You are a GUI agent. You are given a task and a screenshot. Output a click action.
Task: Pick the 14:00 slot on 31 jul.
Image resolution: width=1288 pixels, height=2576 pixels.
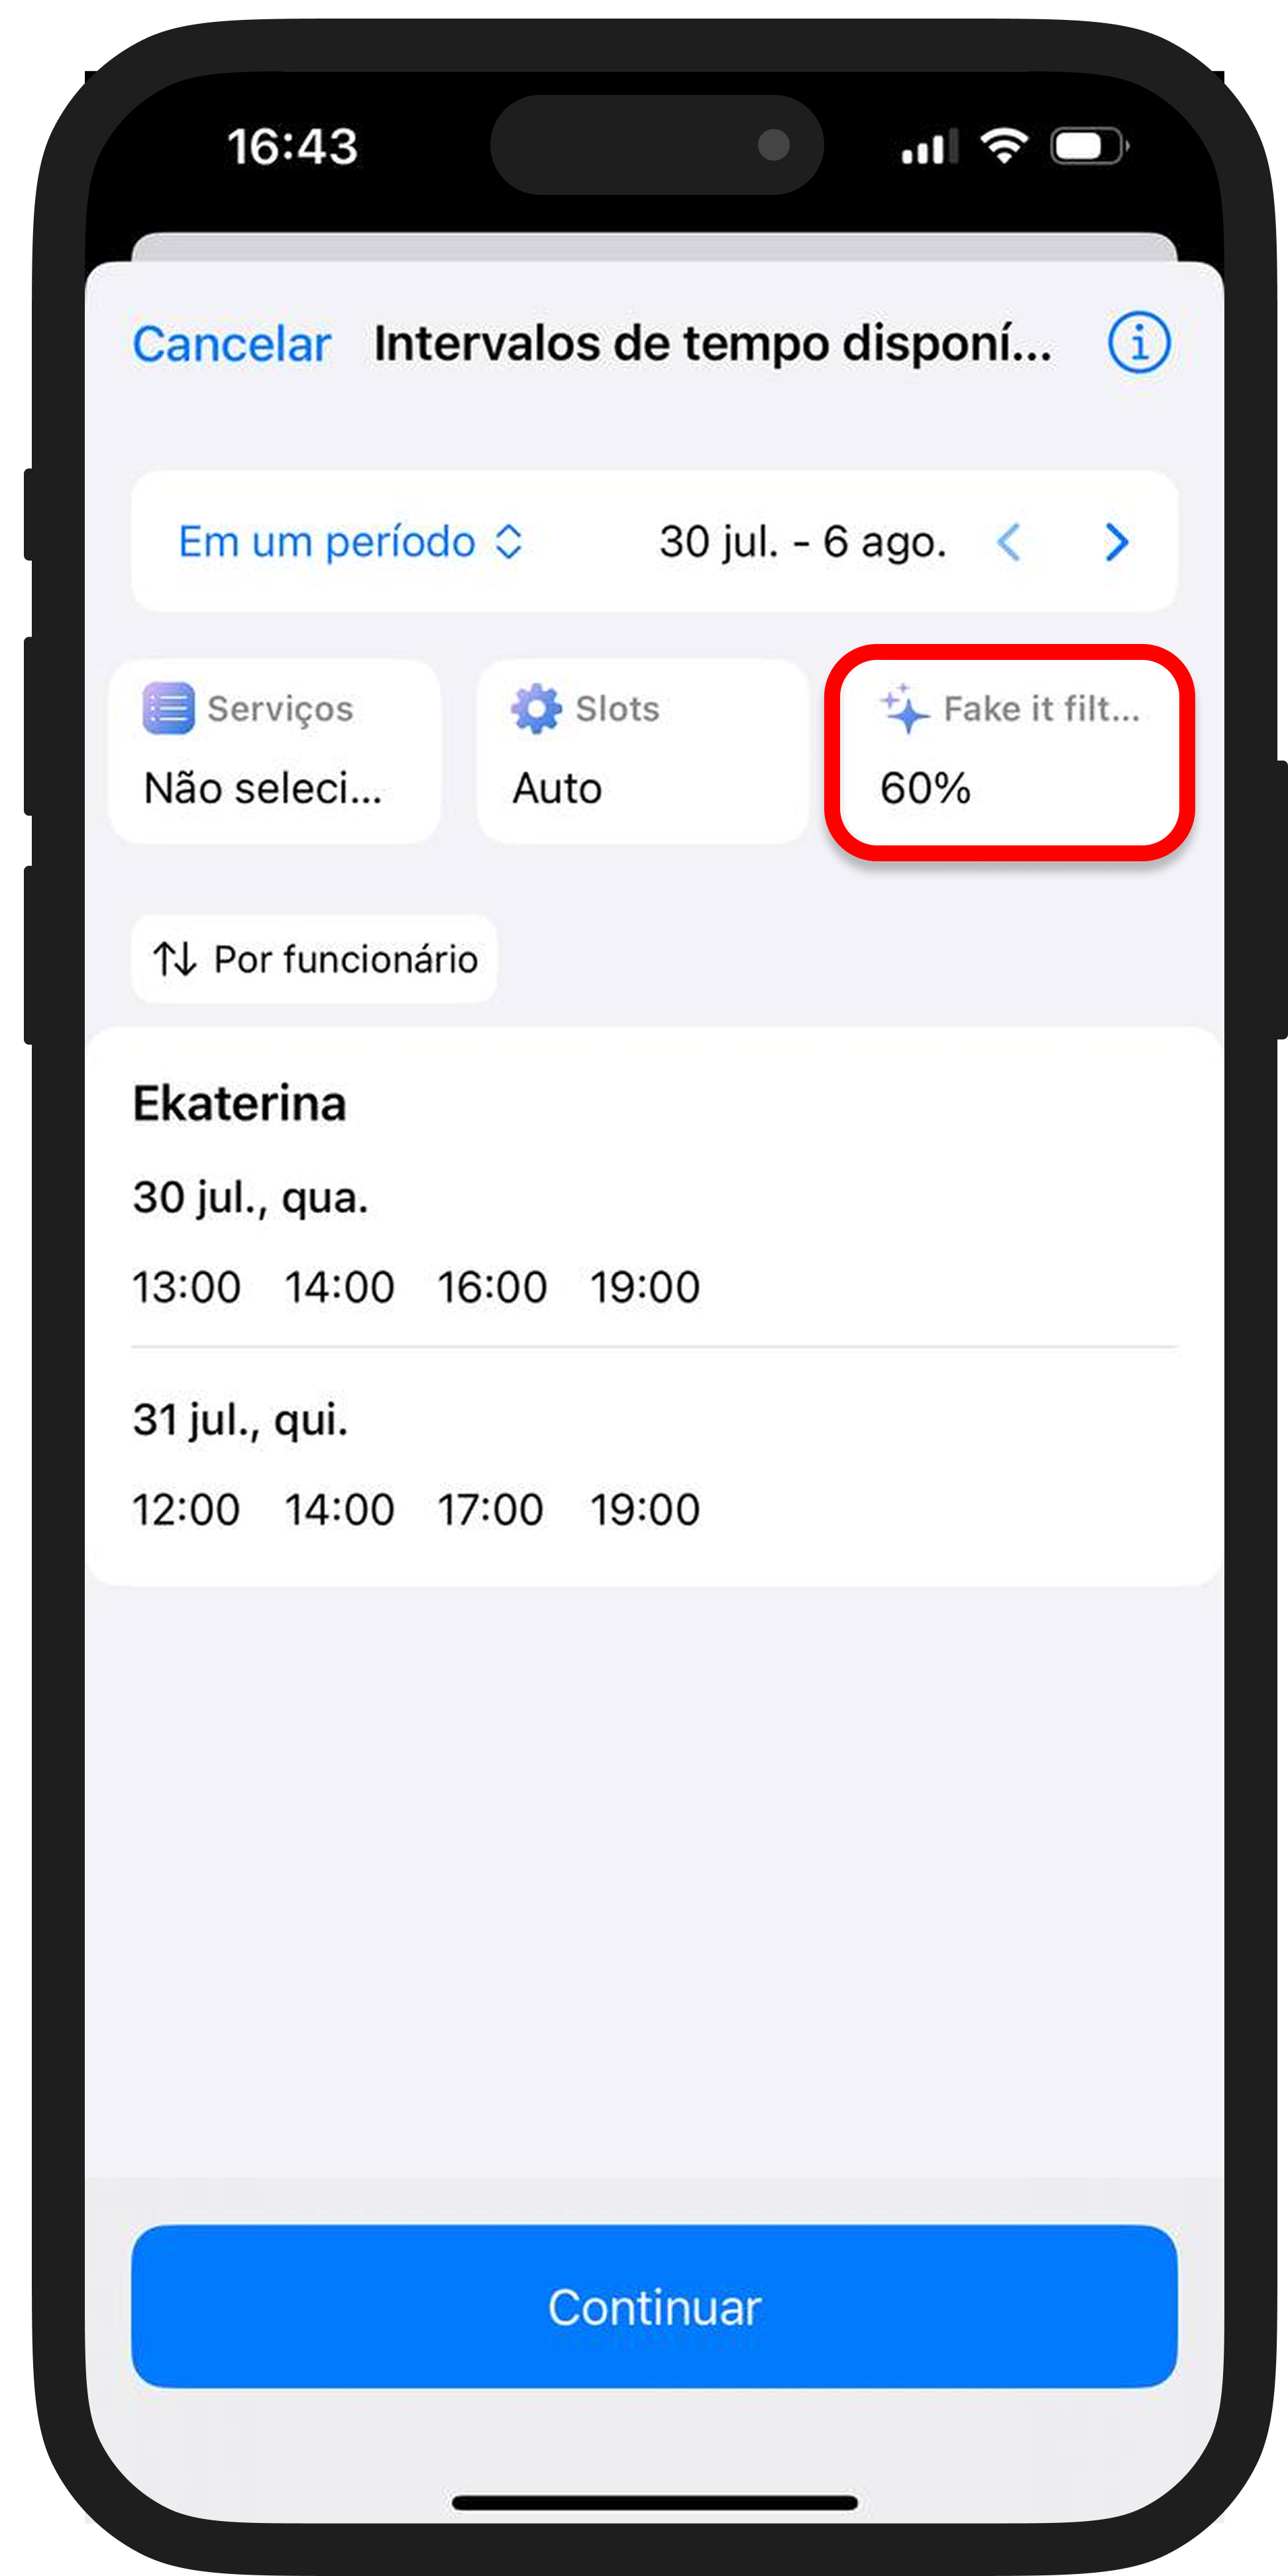click(340, 1509)
